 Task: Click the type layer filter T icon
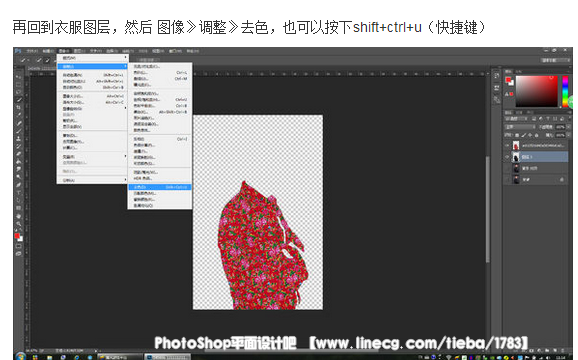[548, 119]
